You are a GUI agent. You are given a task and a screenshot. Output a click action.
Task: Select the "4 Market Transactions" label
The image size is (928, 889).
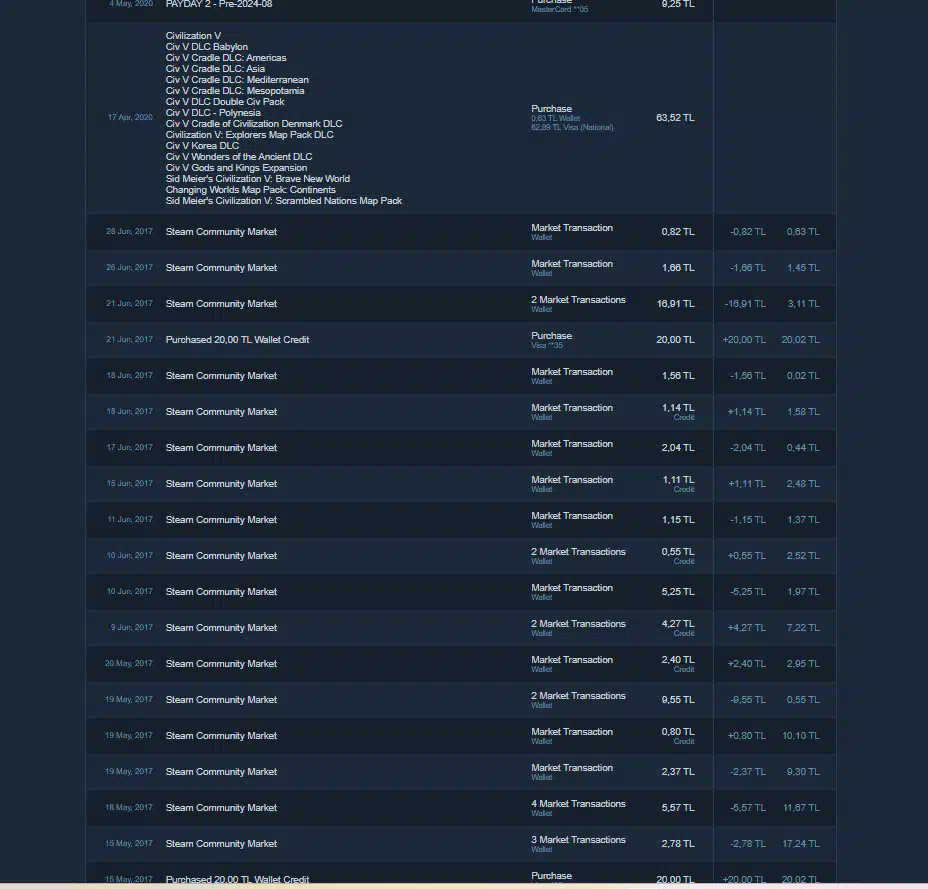point(578,804)
